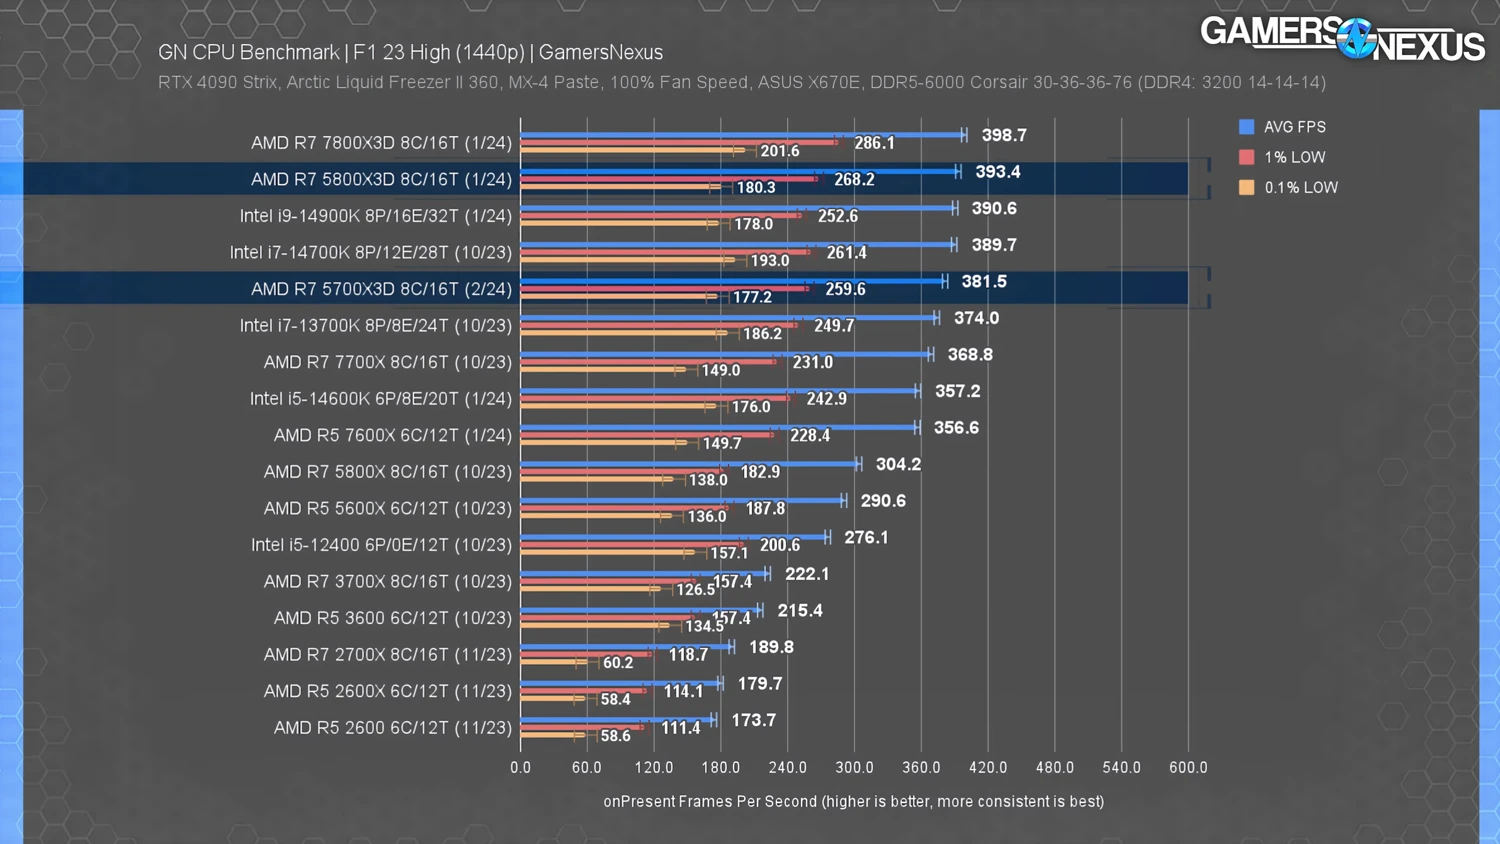
Task: Select the highlighted AMD R7 5800X3D row label
Action: [x=381, y=179]
